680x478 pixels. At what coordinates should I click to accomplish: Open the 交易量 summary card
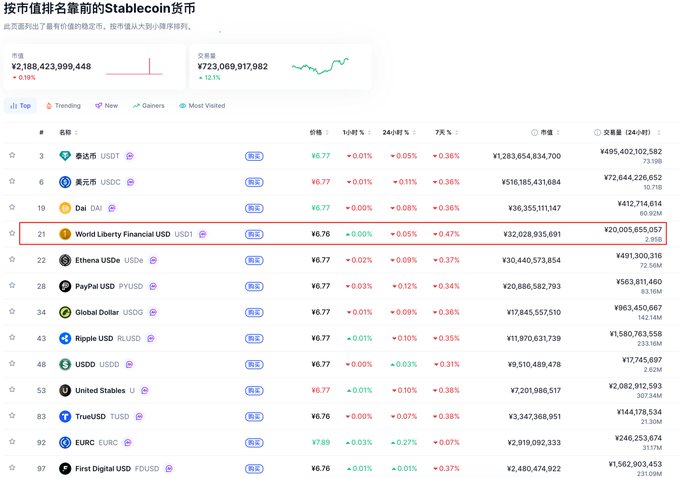[x=280, y=66]
